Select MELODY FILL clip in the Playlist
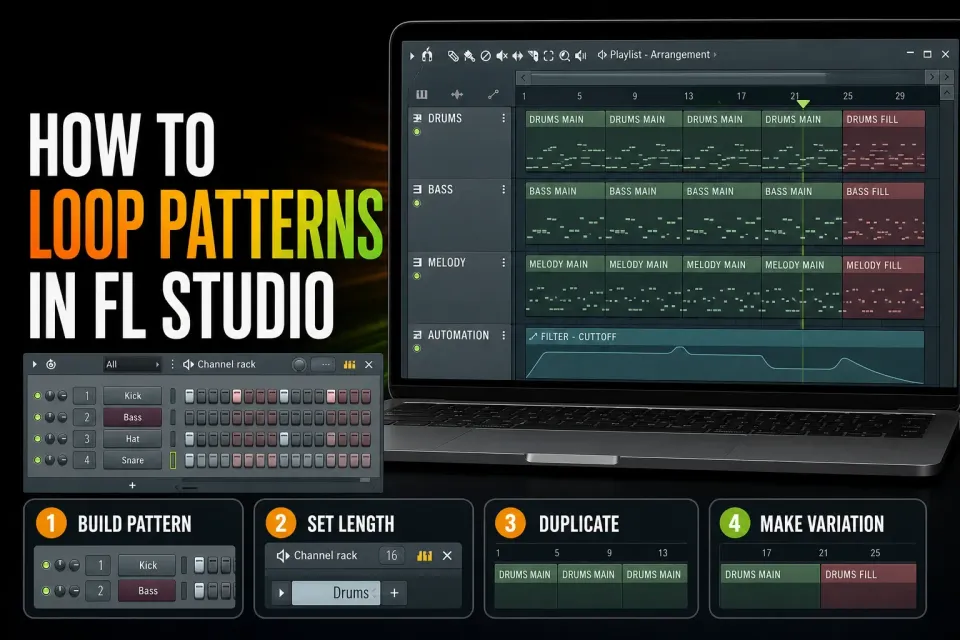Screen dimensions: 960x640 point(883,287)
